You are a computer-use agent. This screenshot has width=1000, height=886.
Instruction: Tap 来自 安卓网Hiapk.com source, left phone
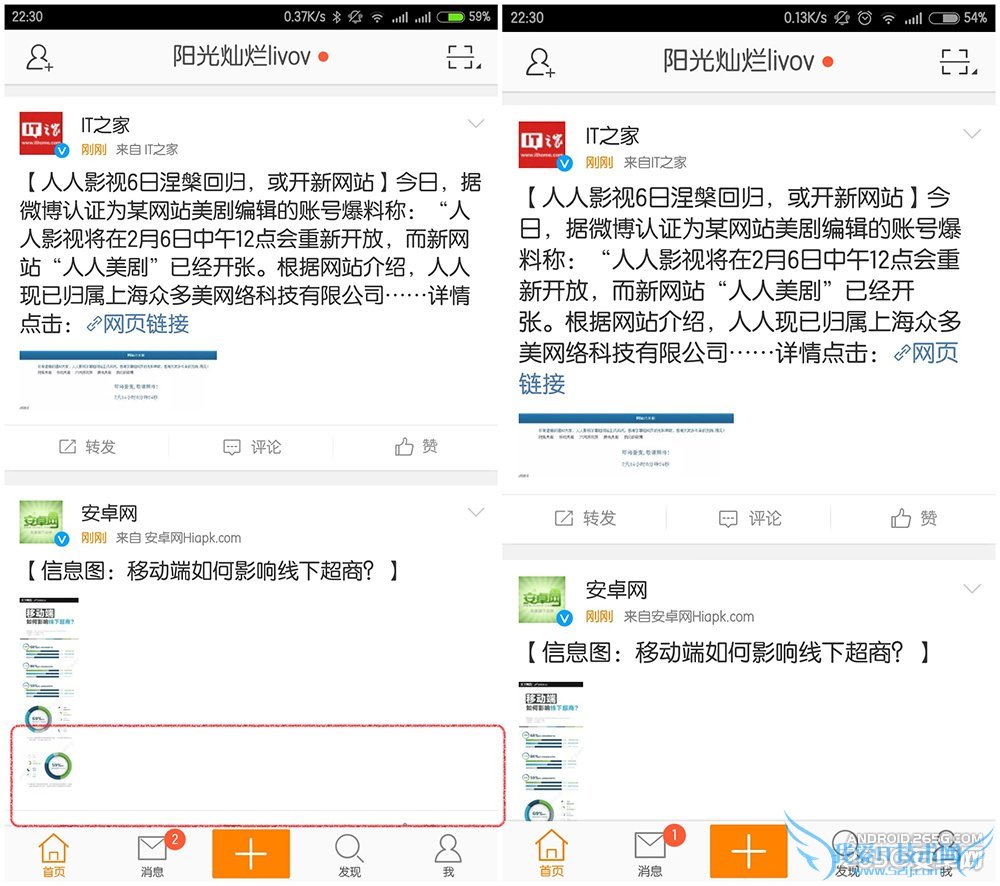click(179, 538)
